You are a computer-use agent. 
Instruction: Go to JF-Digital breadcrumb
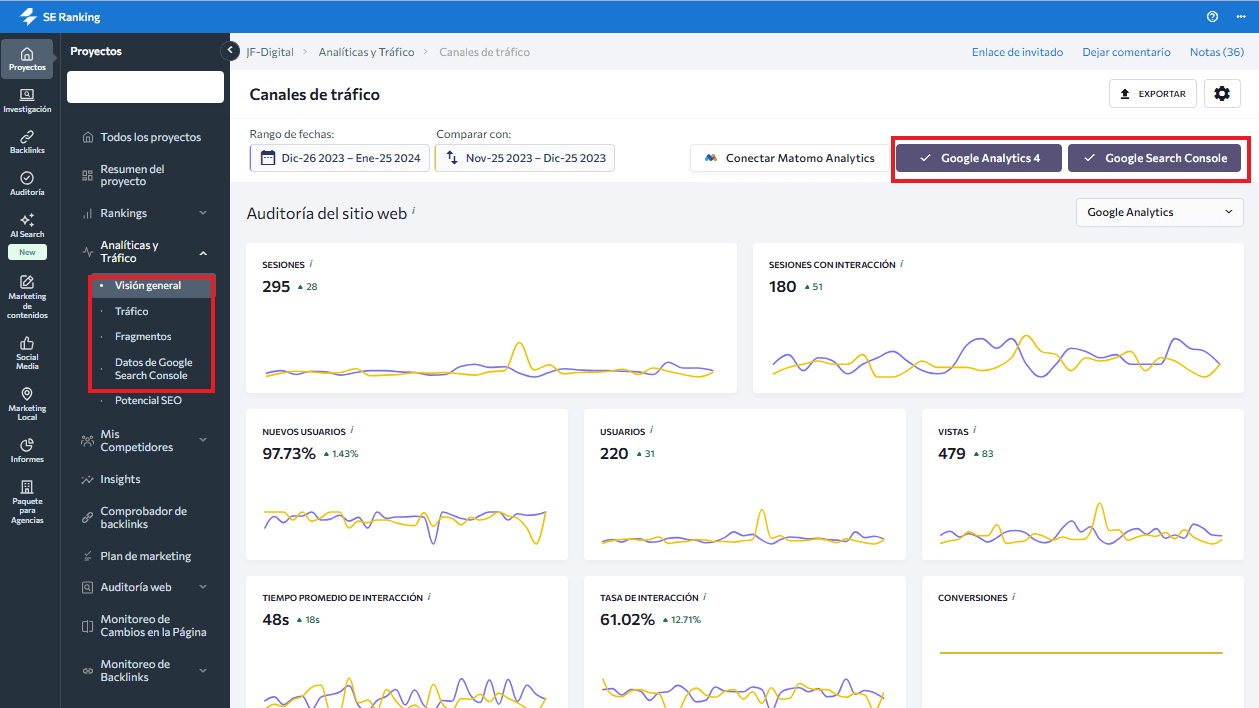point(271,52)
